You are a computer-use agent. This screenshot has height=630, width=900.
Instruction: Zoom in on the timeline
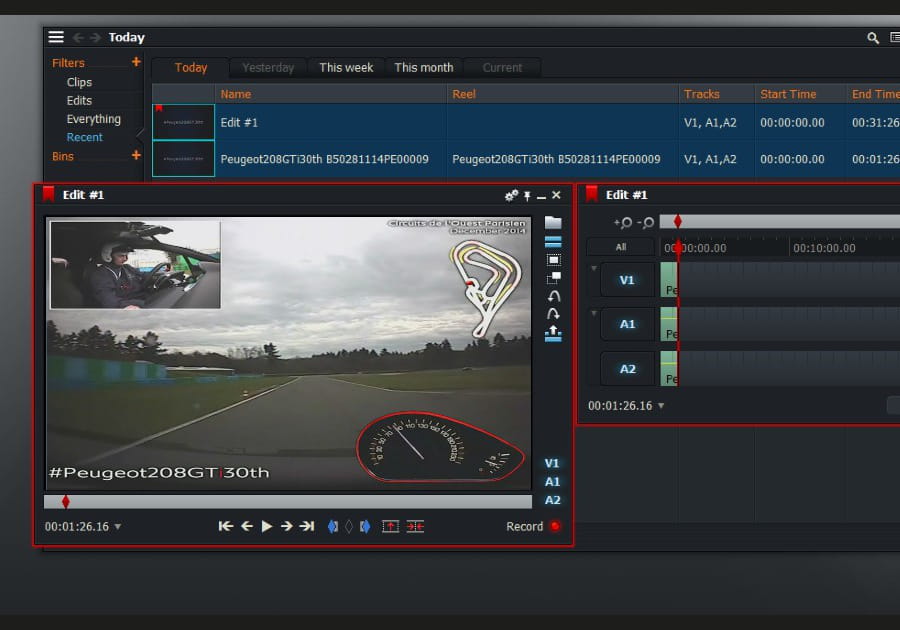pos(623,223)
